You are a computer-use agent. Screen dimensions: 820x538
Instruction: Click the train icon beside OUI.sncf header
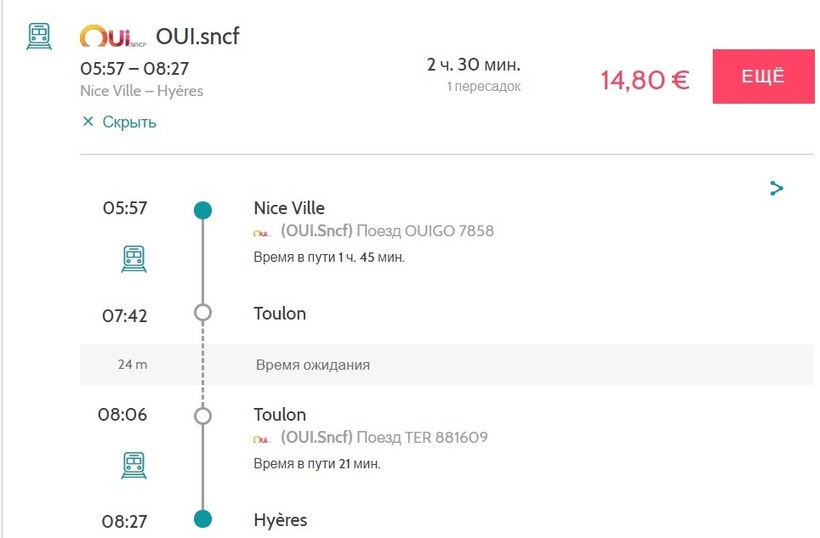click(x=39, y=37)
